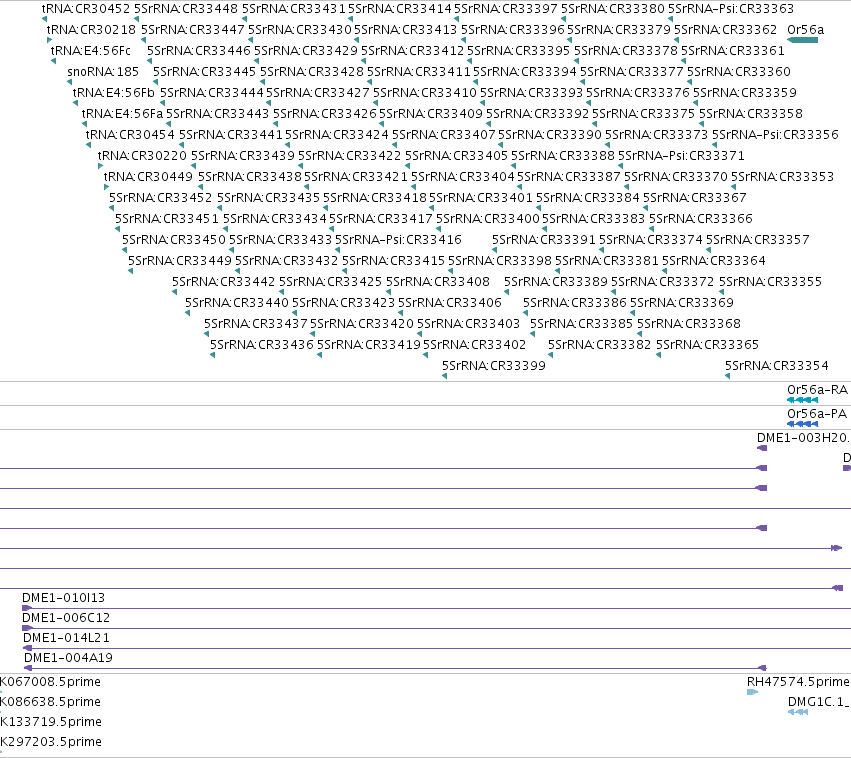Click the 5SrRNA:CR33382 label
The height and width of the screenshot is (758, 851).
(x=599, y=345)
